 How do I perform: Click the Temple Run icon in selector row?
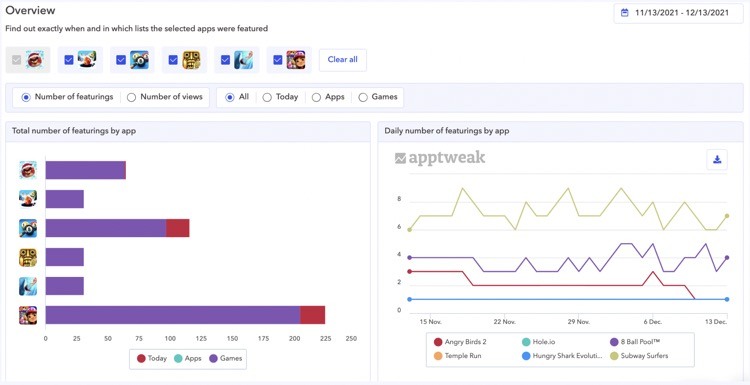[191, 60]
